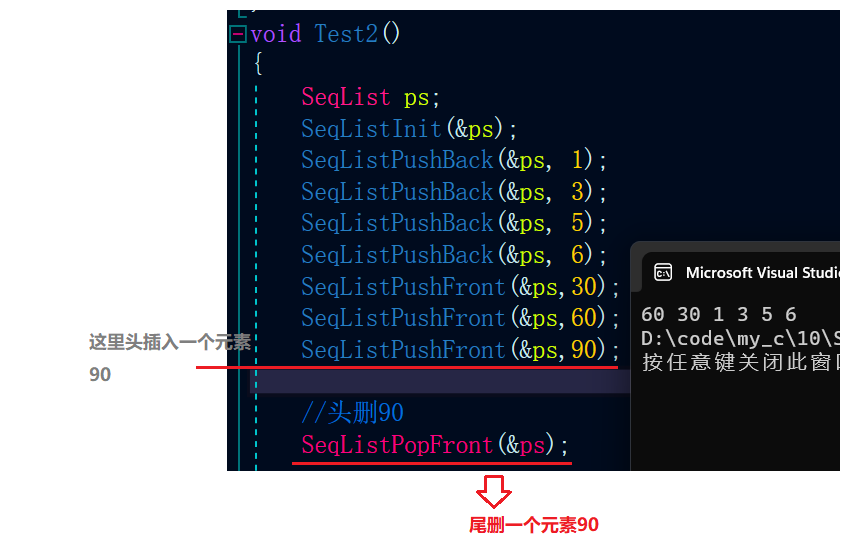Click the red down arrow annotation

[x=494, y=491]
